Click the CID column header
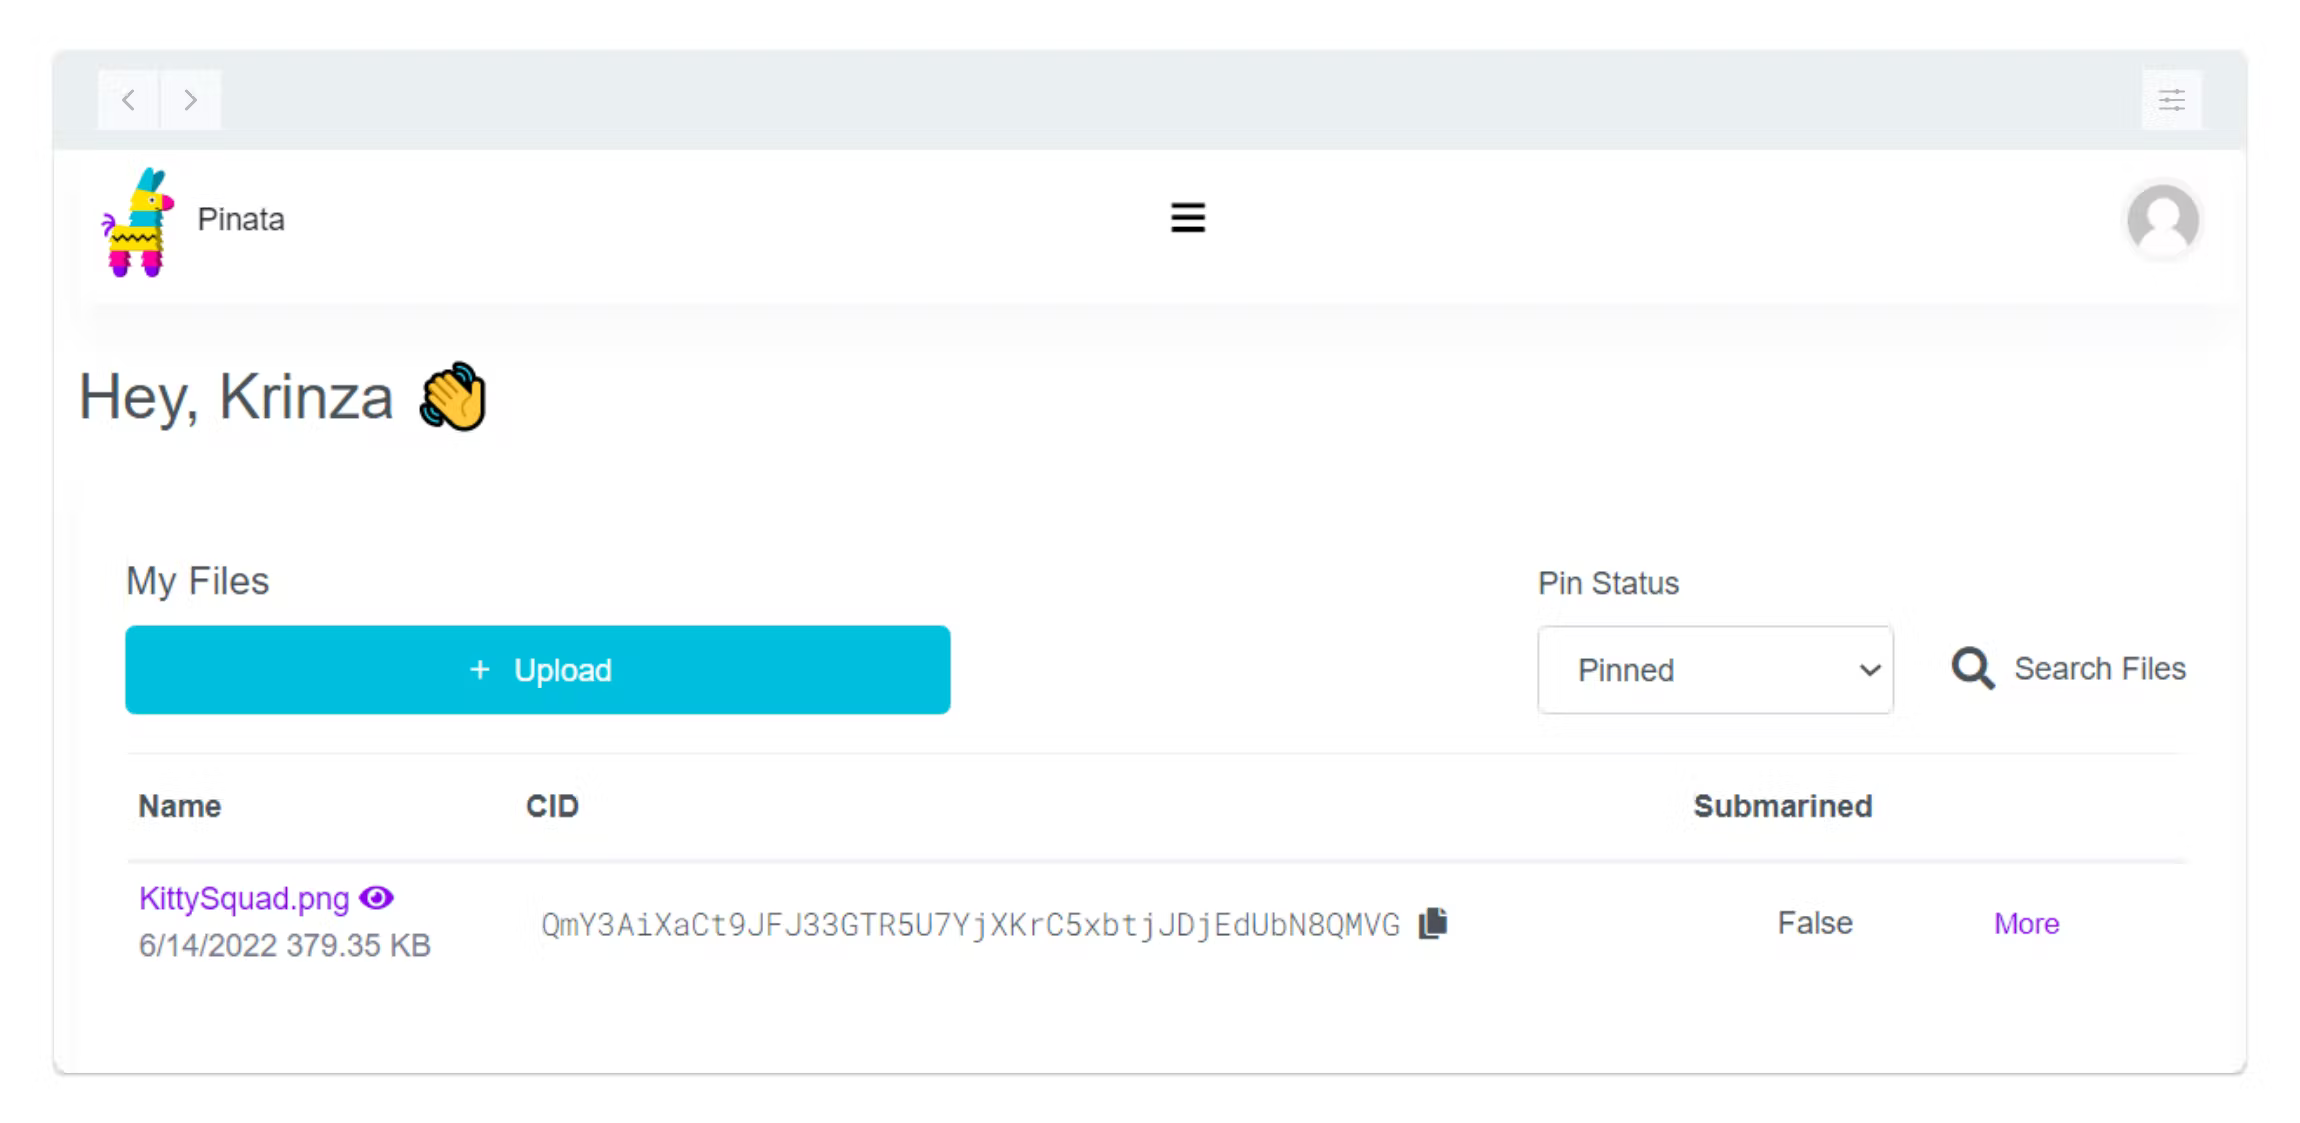 pos(552,806)
